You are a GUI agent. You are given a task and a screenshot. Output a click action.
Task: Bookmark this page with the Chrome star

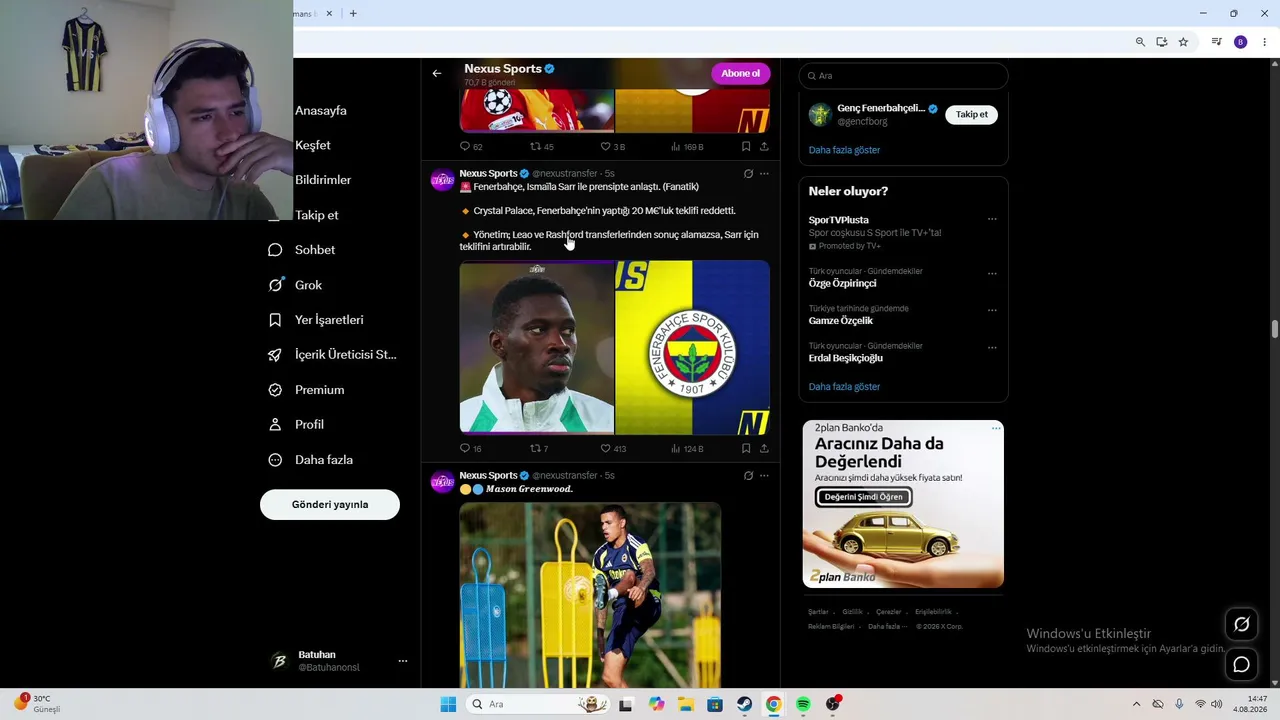[x=1183, y=42]
